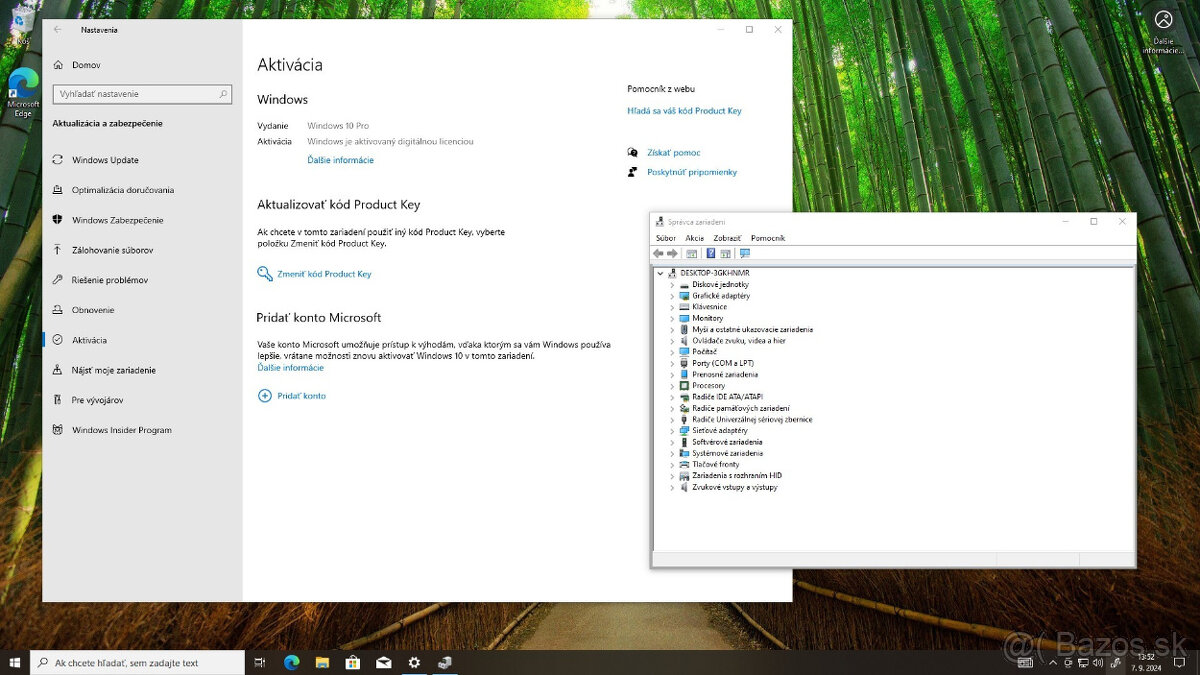The height and width of the screenshot is (675, 1200).
Task: Click the Help icon in Device Manager toolbar
Action: click(710, 254)
